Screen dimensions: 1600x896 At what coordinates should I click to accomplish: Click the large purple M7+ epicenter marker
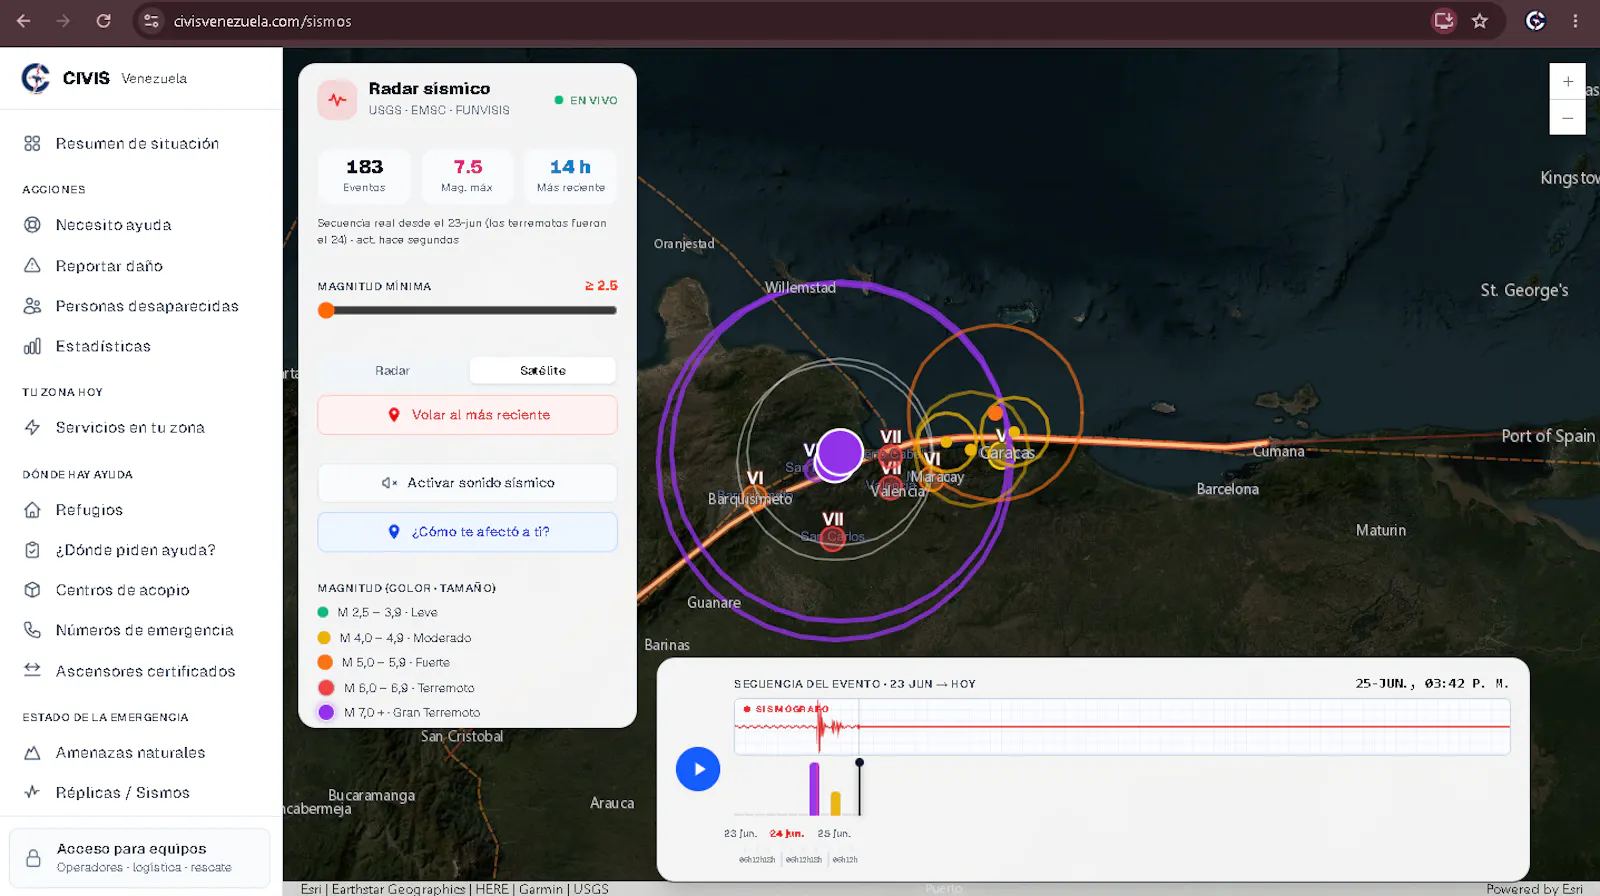pos(840,452)
